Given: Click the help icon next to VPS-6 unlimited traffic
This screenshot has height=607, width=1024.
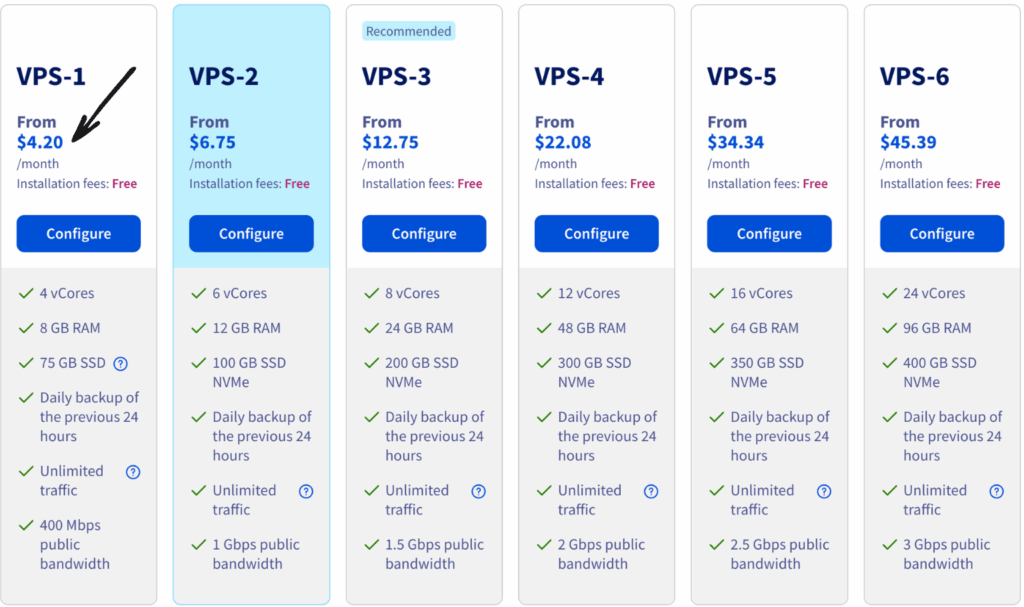Looking at the screenshot, I should pos(996,491).
